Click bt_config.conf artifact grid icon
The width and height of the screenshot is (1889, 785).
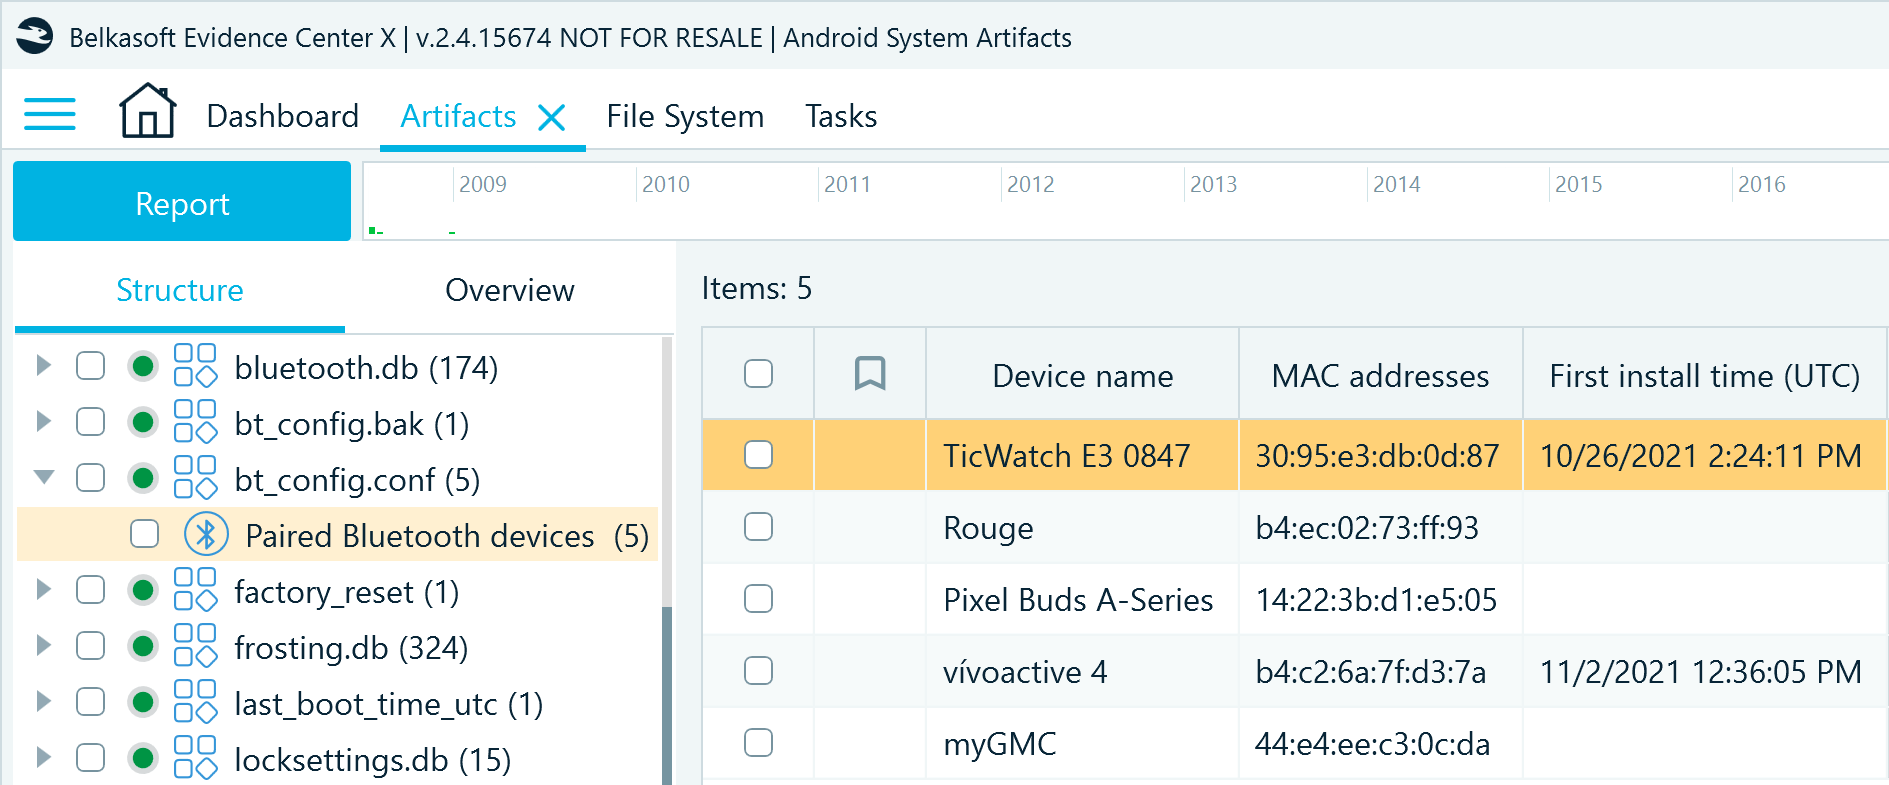[195, 478]
